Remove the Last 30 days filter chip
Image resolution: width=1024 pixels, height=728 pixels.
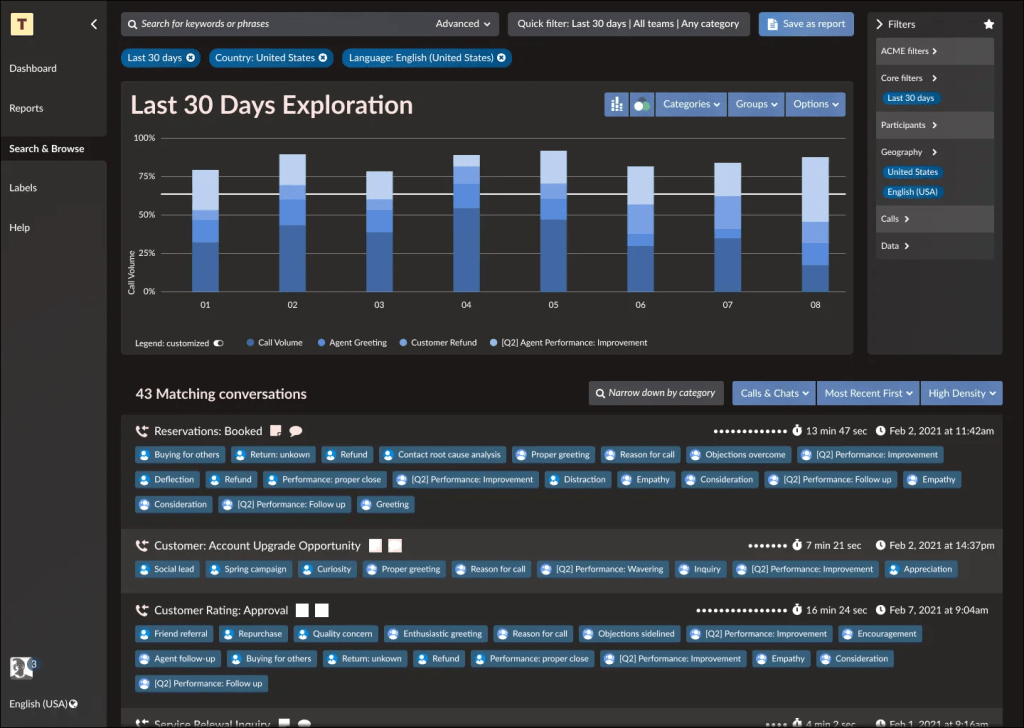click(x=191, y=58)
